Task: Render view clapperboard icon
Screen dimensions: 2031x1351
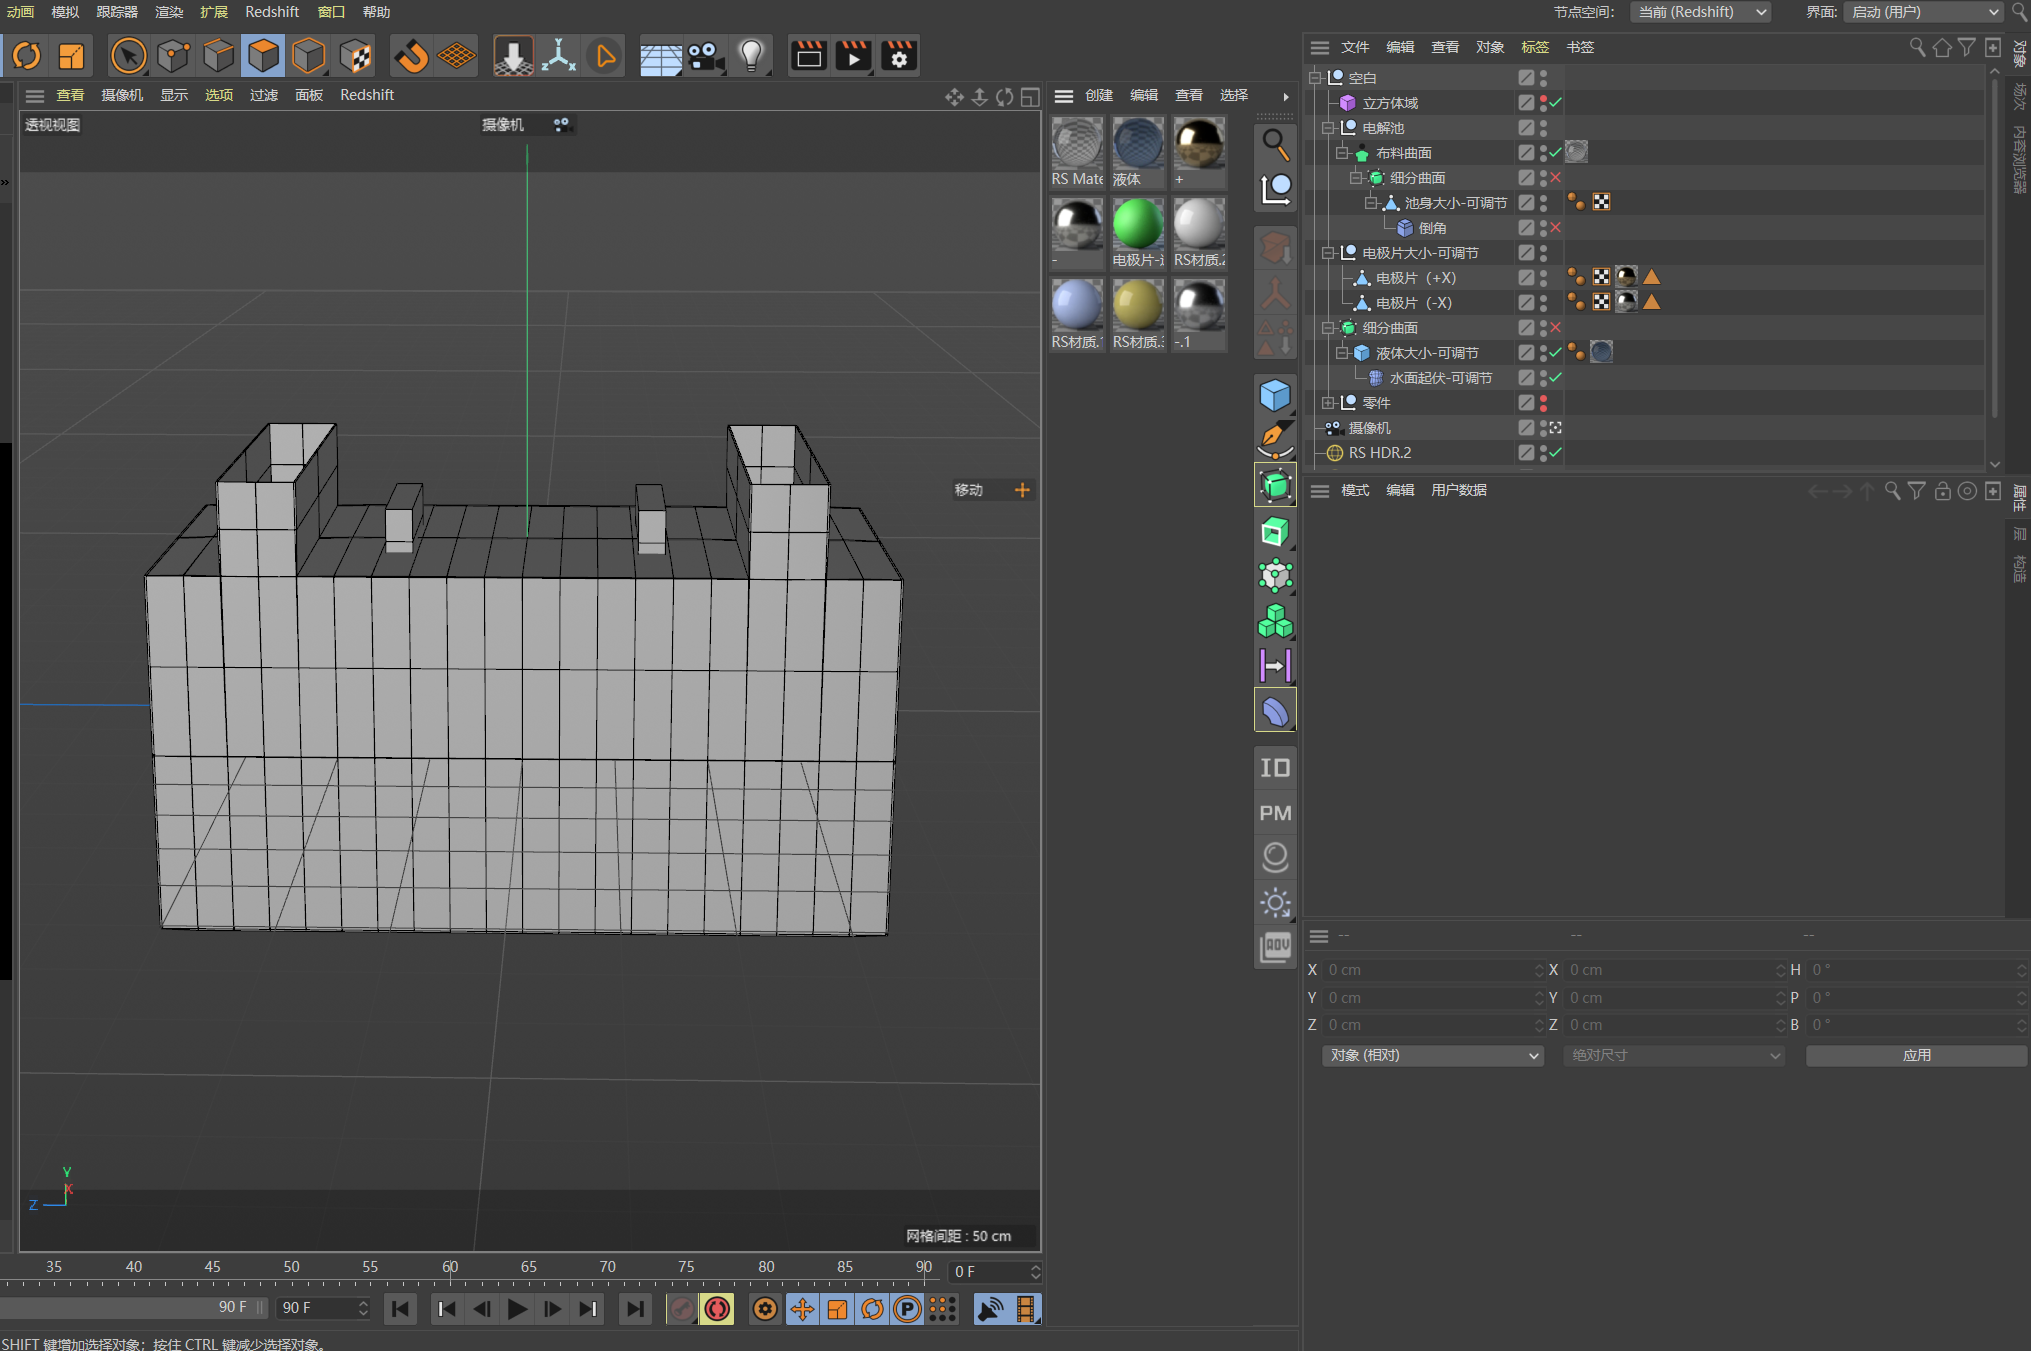Action: coord(809,56)
